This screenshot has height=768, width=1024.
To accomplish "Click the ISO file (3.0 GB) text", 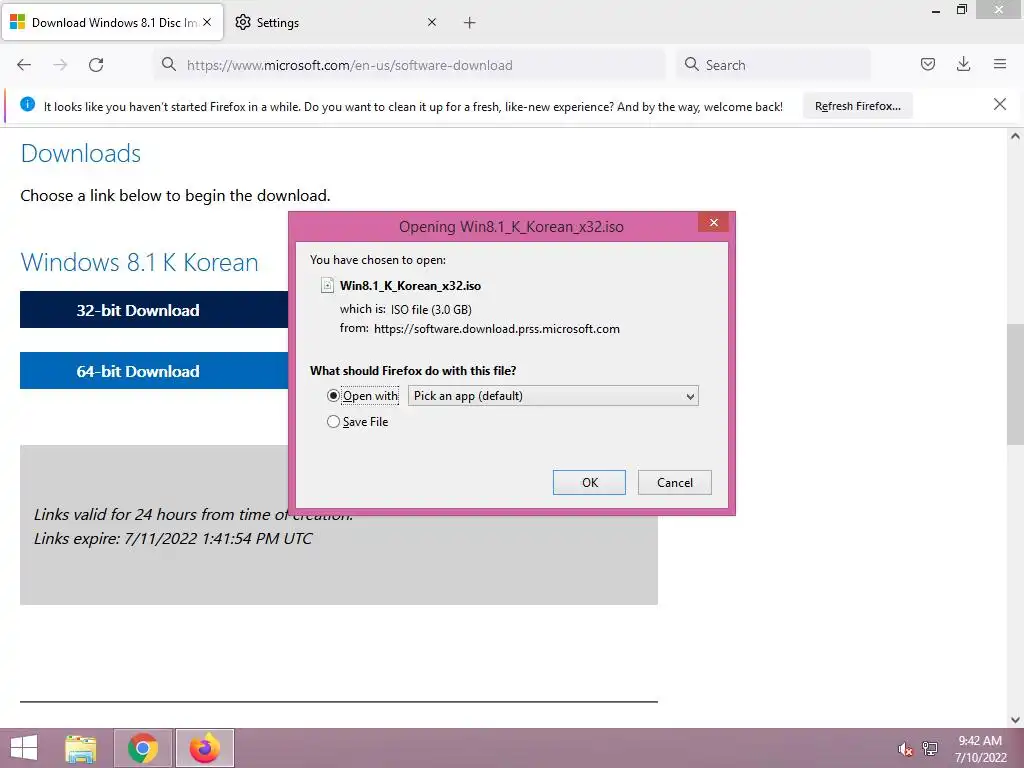I will click(431, 310).
